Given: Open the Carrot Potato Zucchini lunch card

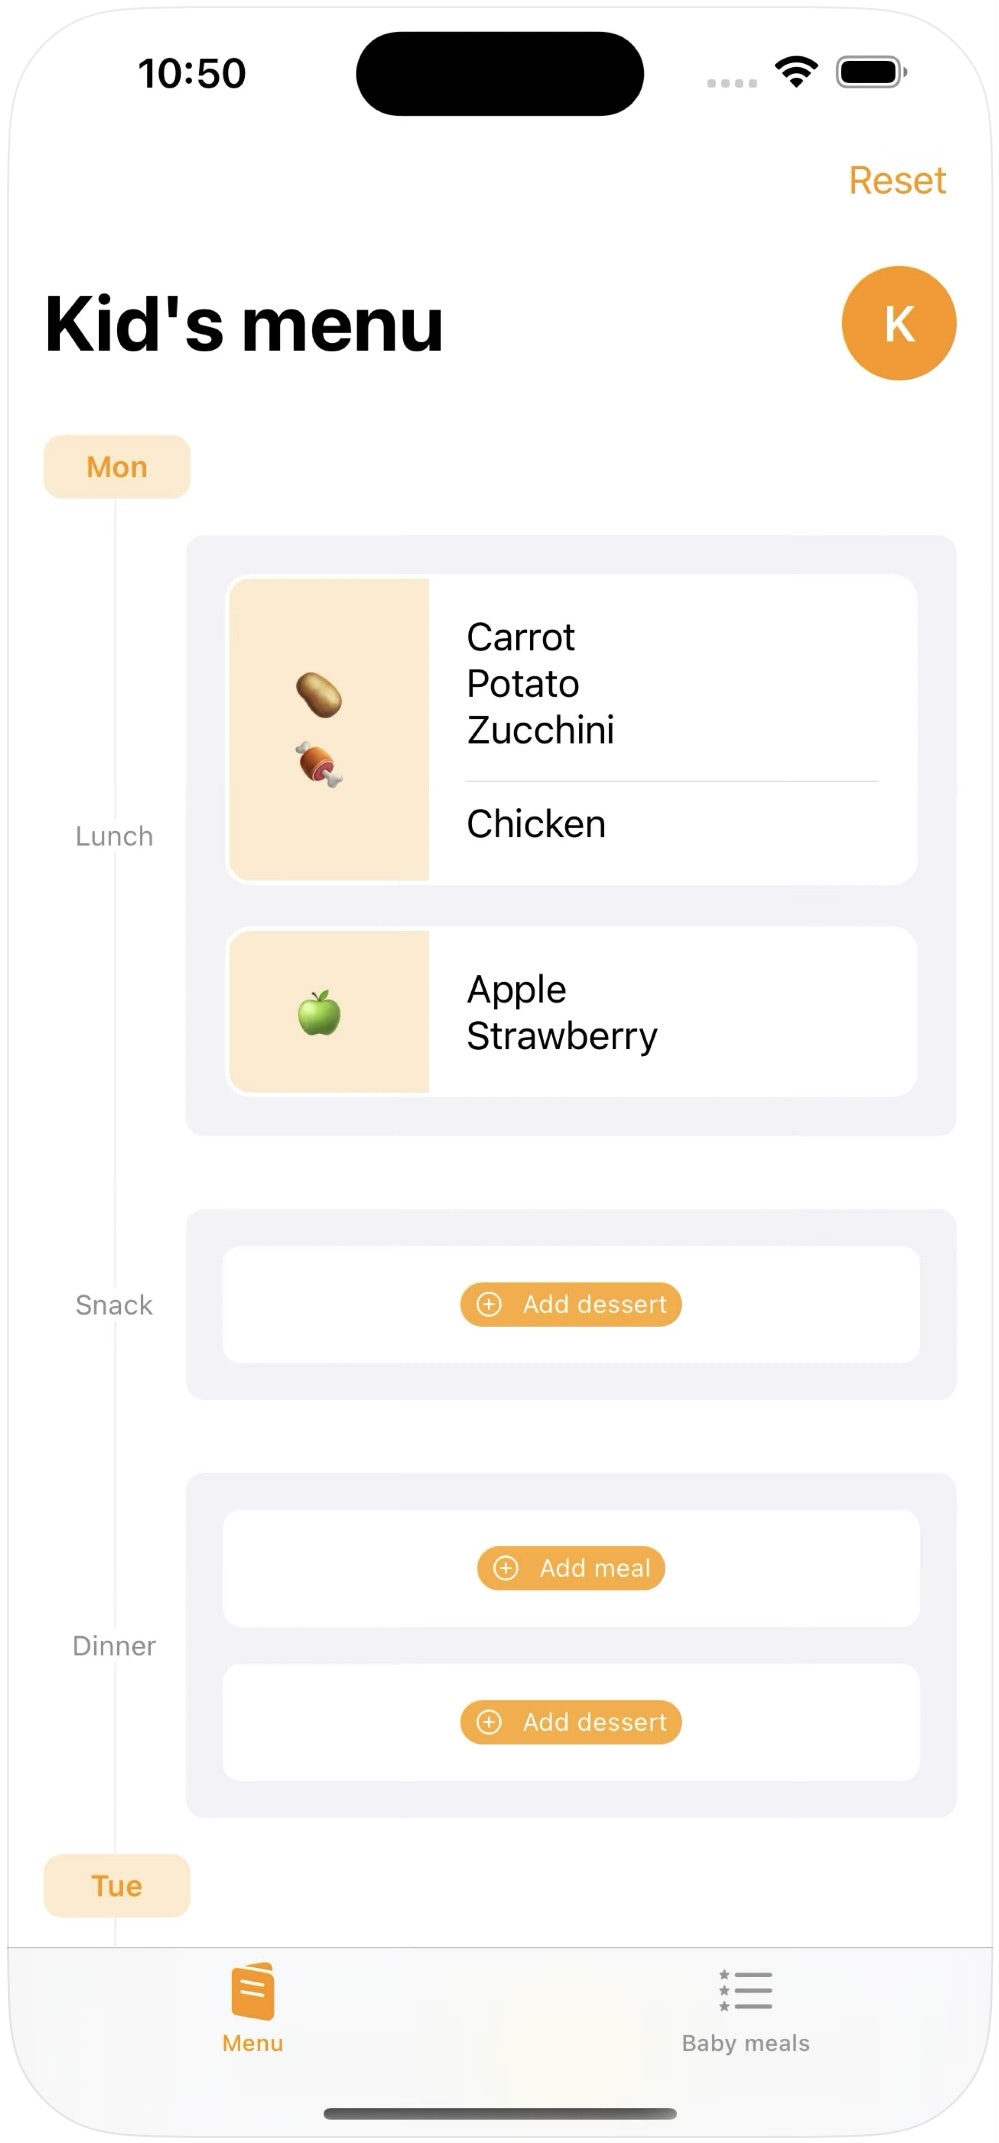Looking at the screenshot, I should 571,729.
